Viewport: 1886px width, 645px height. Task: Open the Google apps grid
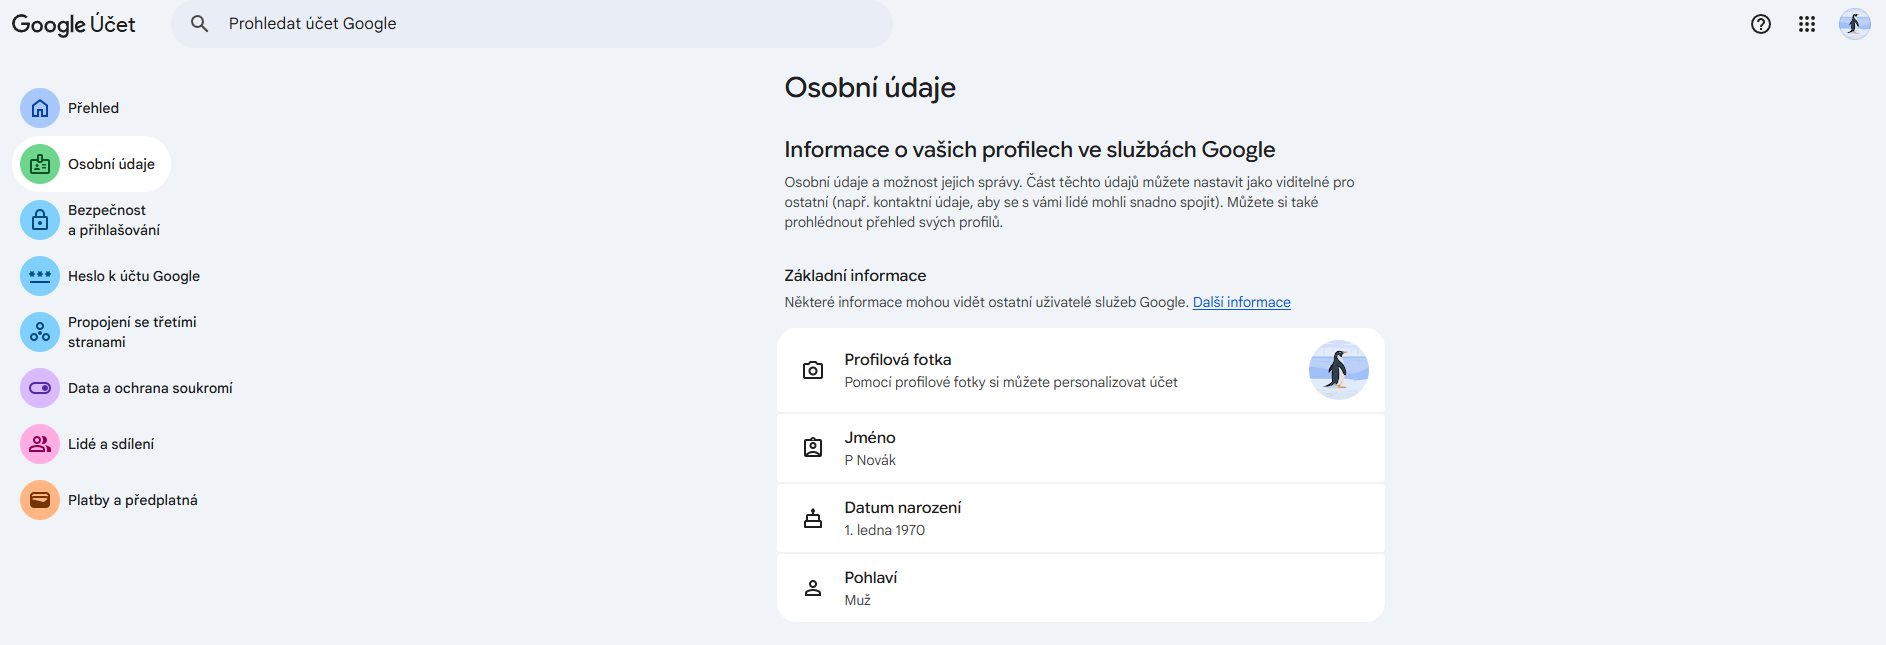tap(1806, 24)
